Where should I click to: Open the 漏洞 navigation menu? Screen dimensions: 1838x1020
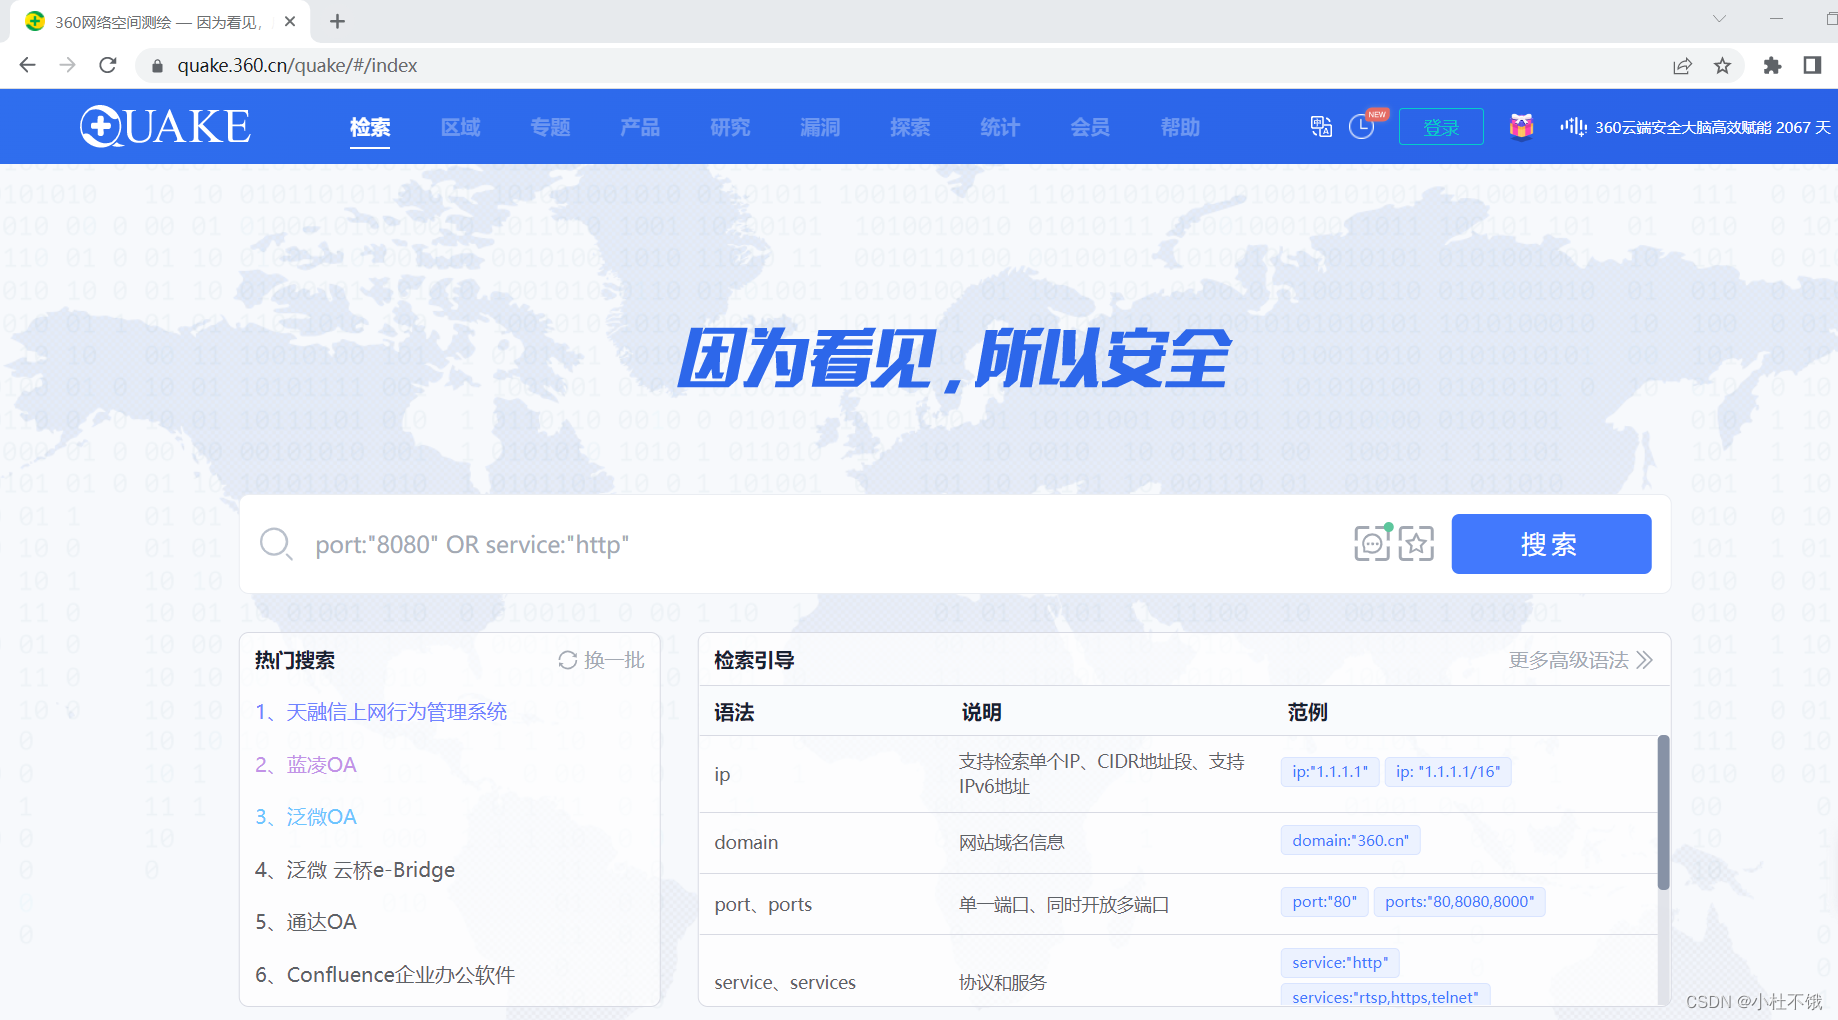[x=820, y=127]
